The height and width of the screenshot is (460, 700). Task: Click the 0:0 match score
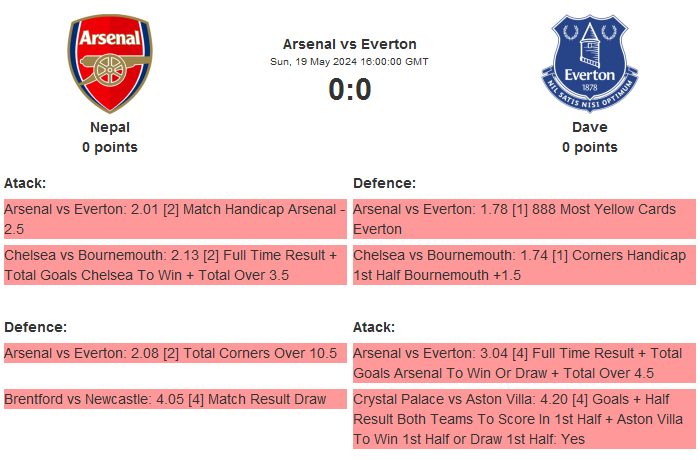click(349, 90)
